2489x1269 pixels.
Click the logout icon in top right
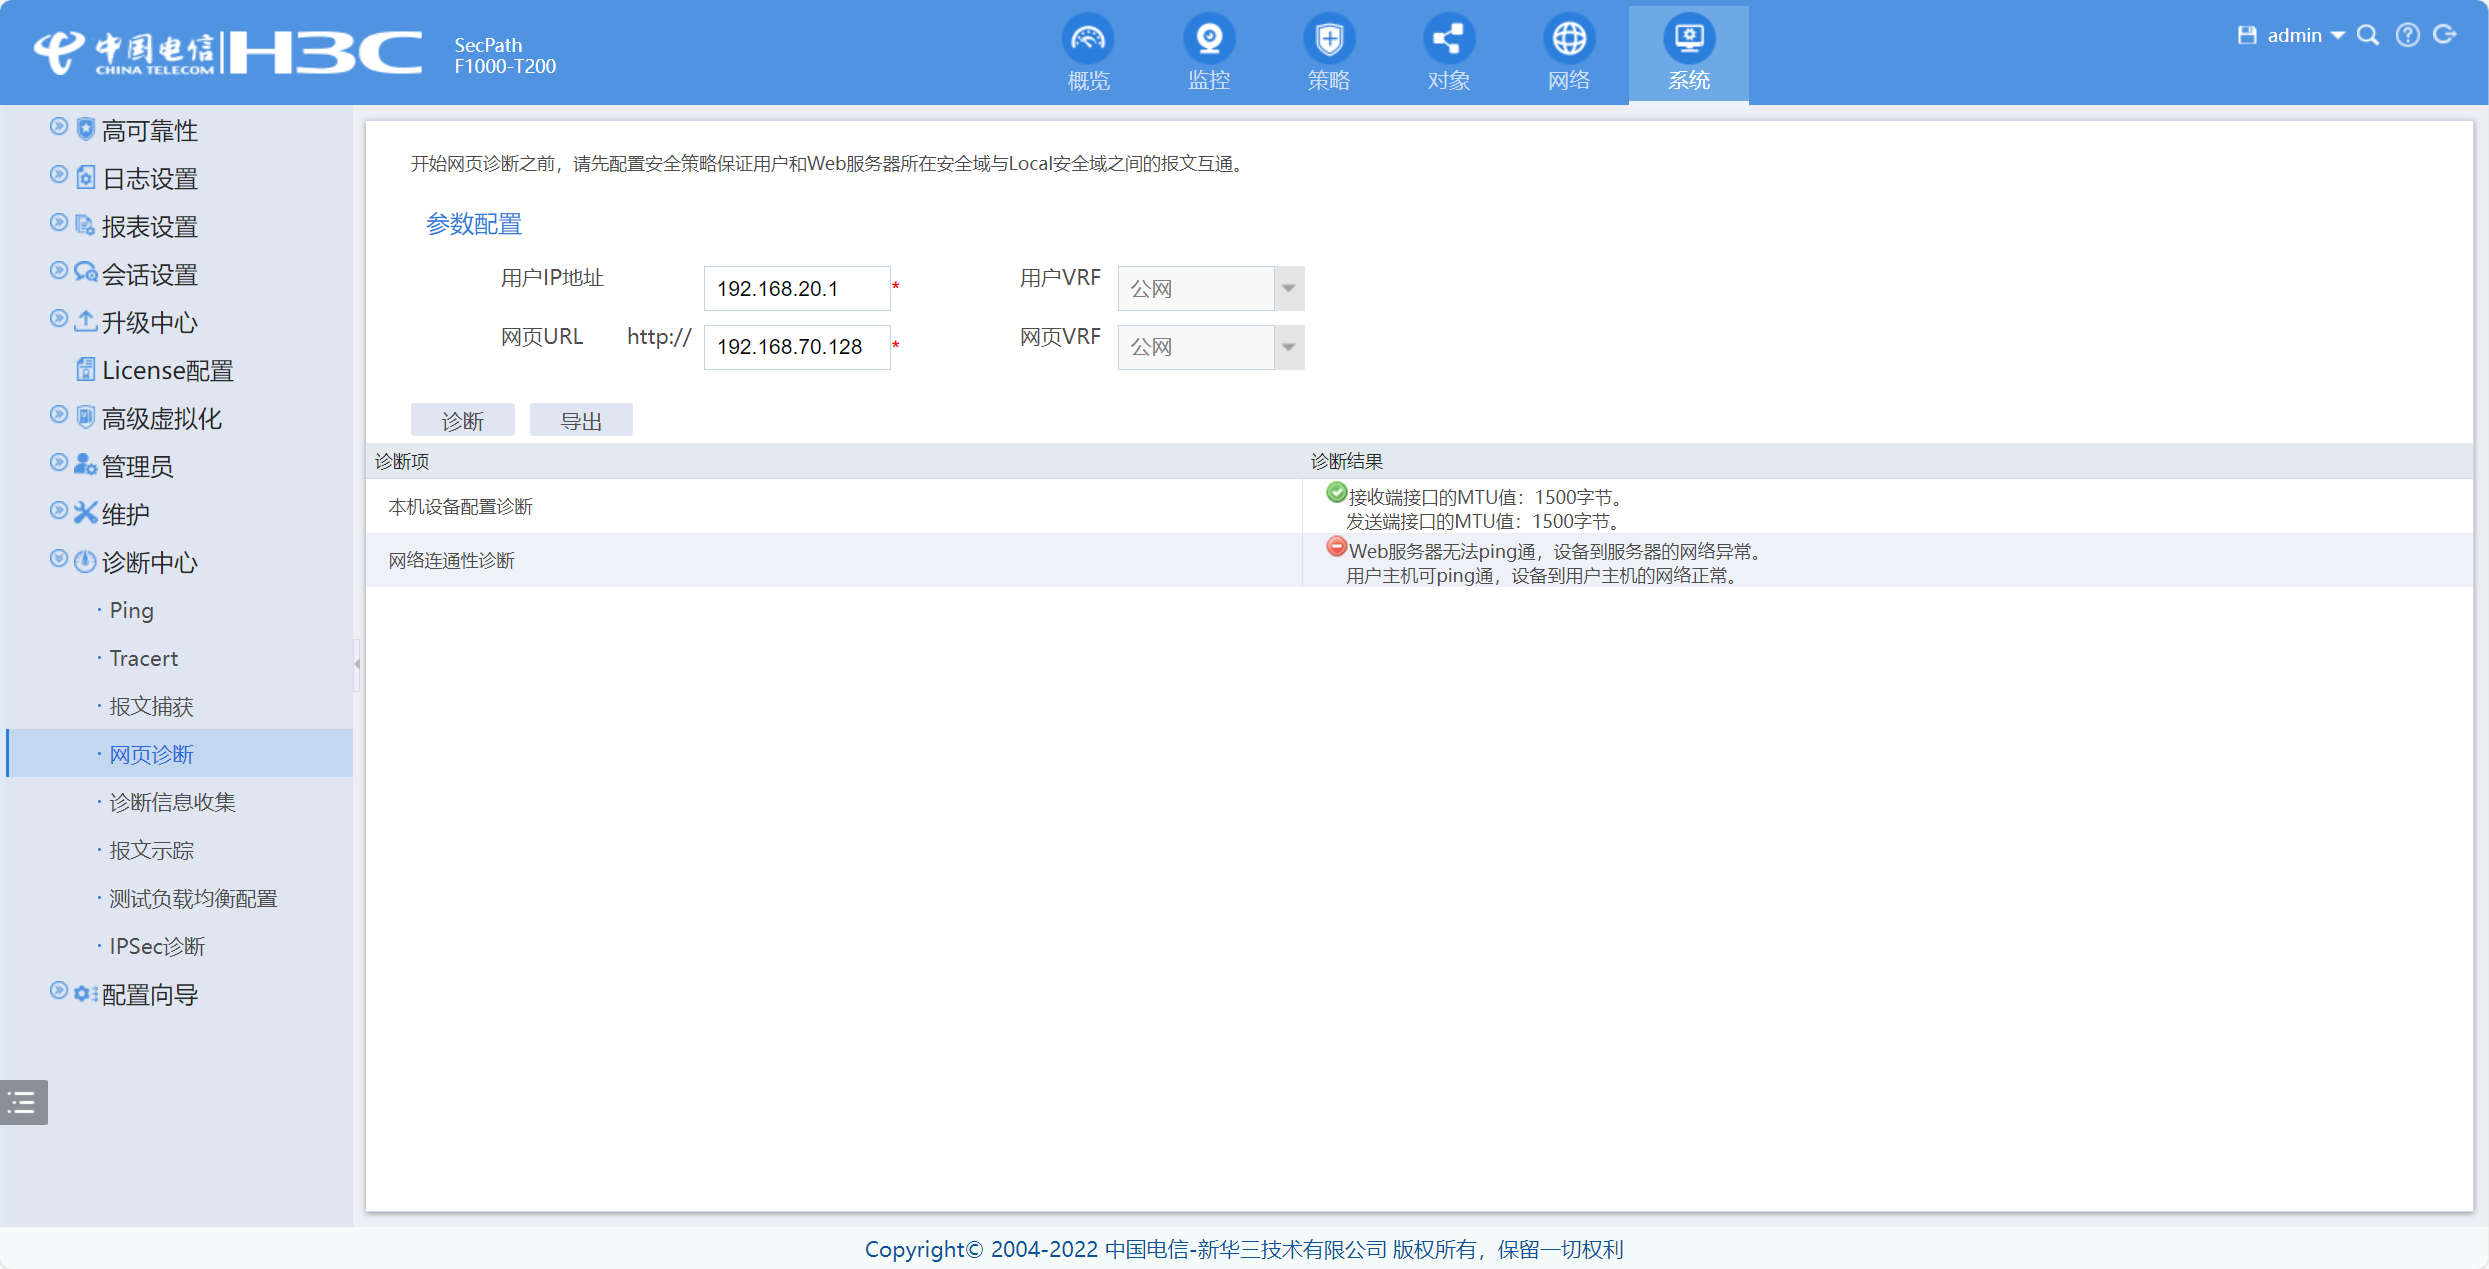click(x=2445, y=36)
